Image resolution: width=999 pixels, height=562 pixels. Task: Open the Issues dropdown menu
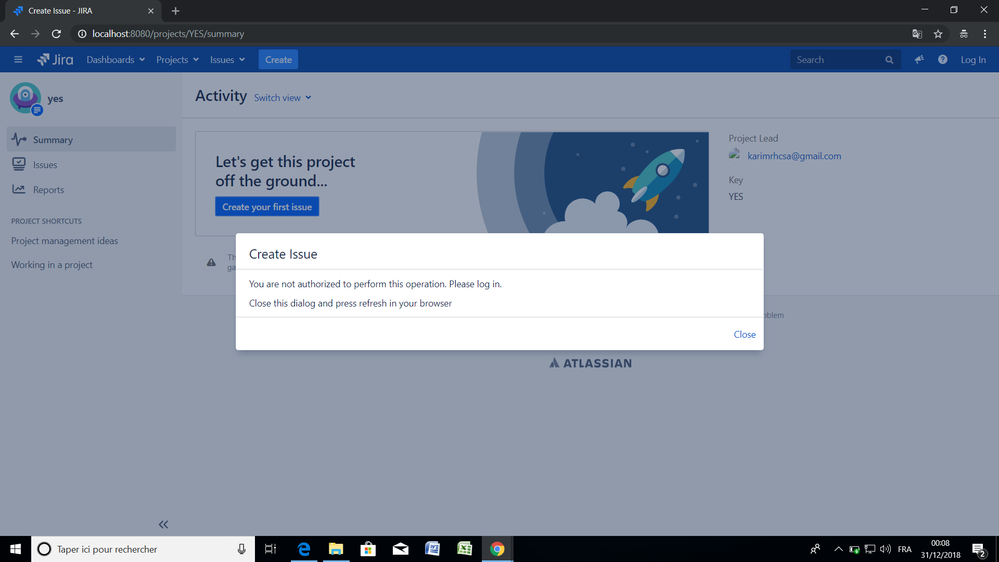tap(227, 59)
